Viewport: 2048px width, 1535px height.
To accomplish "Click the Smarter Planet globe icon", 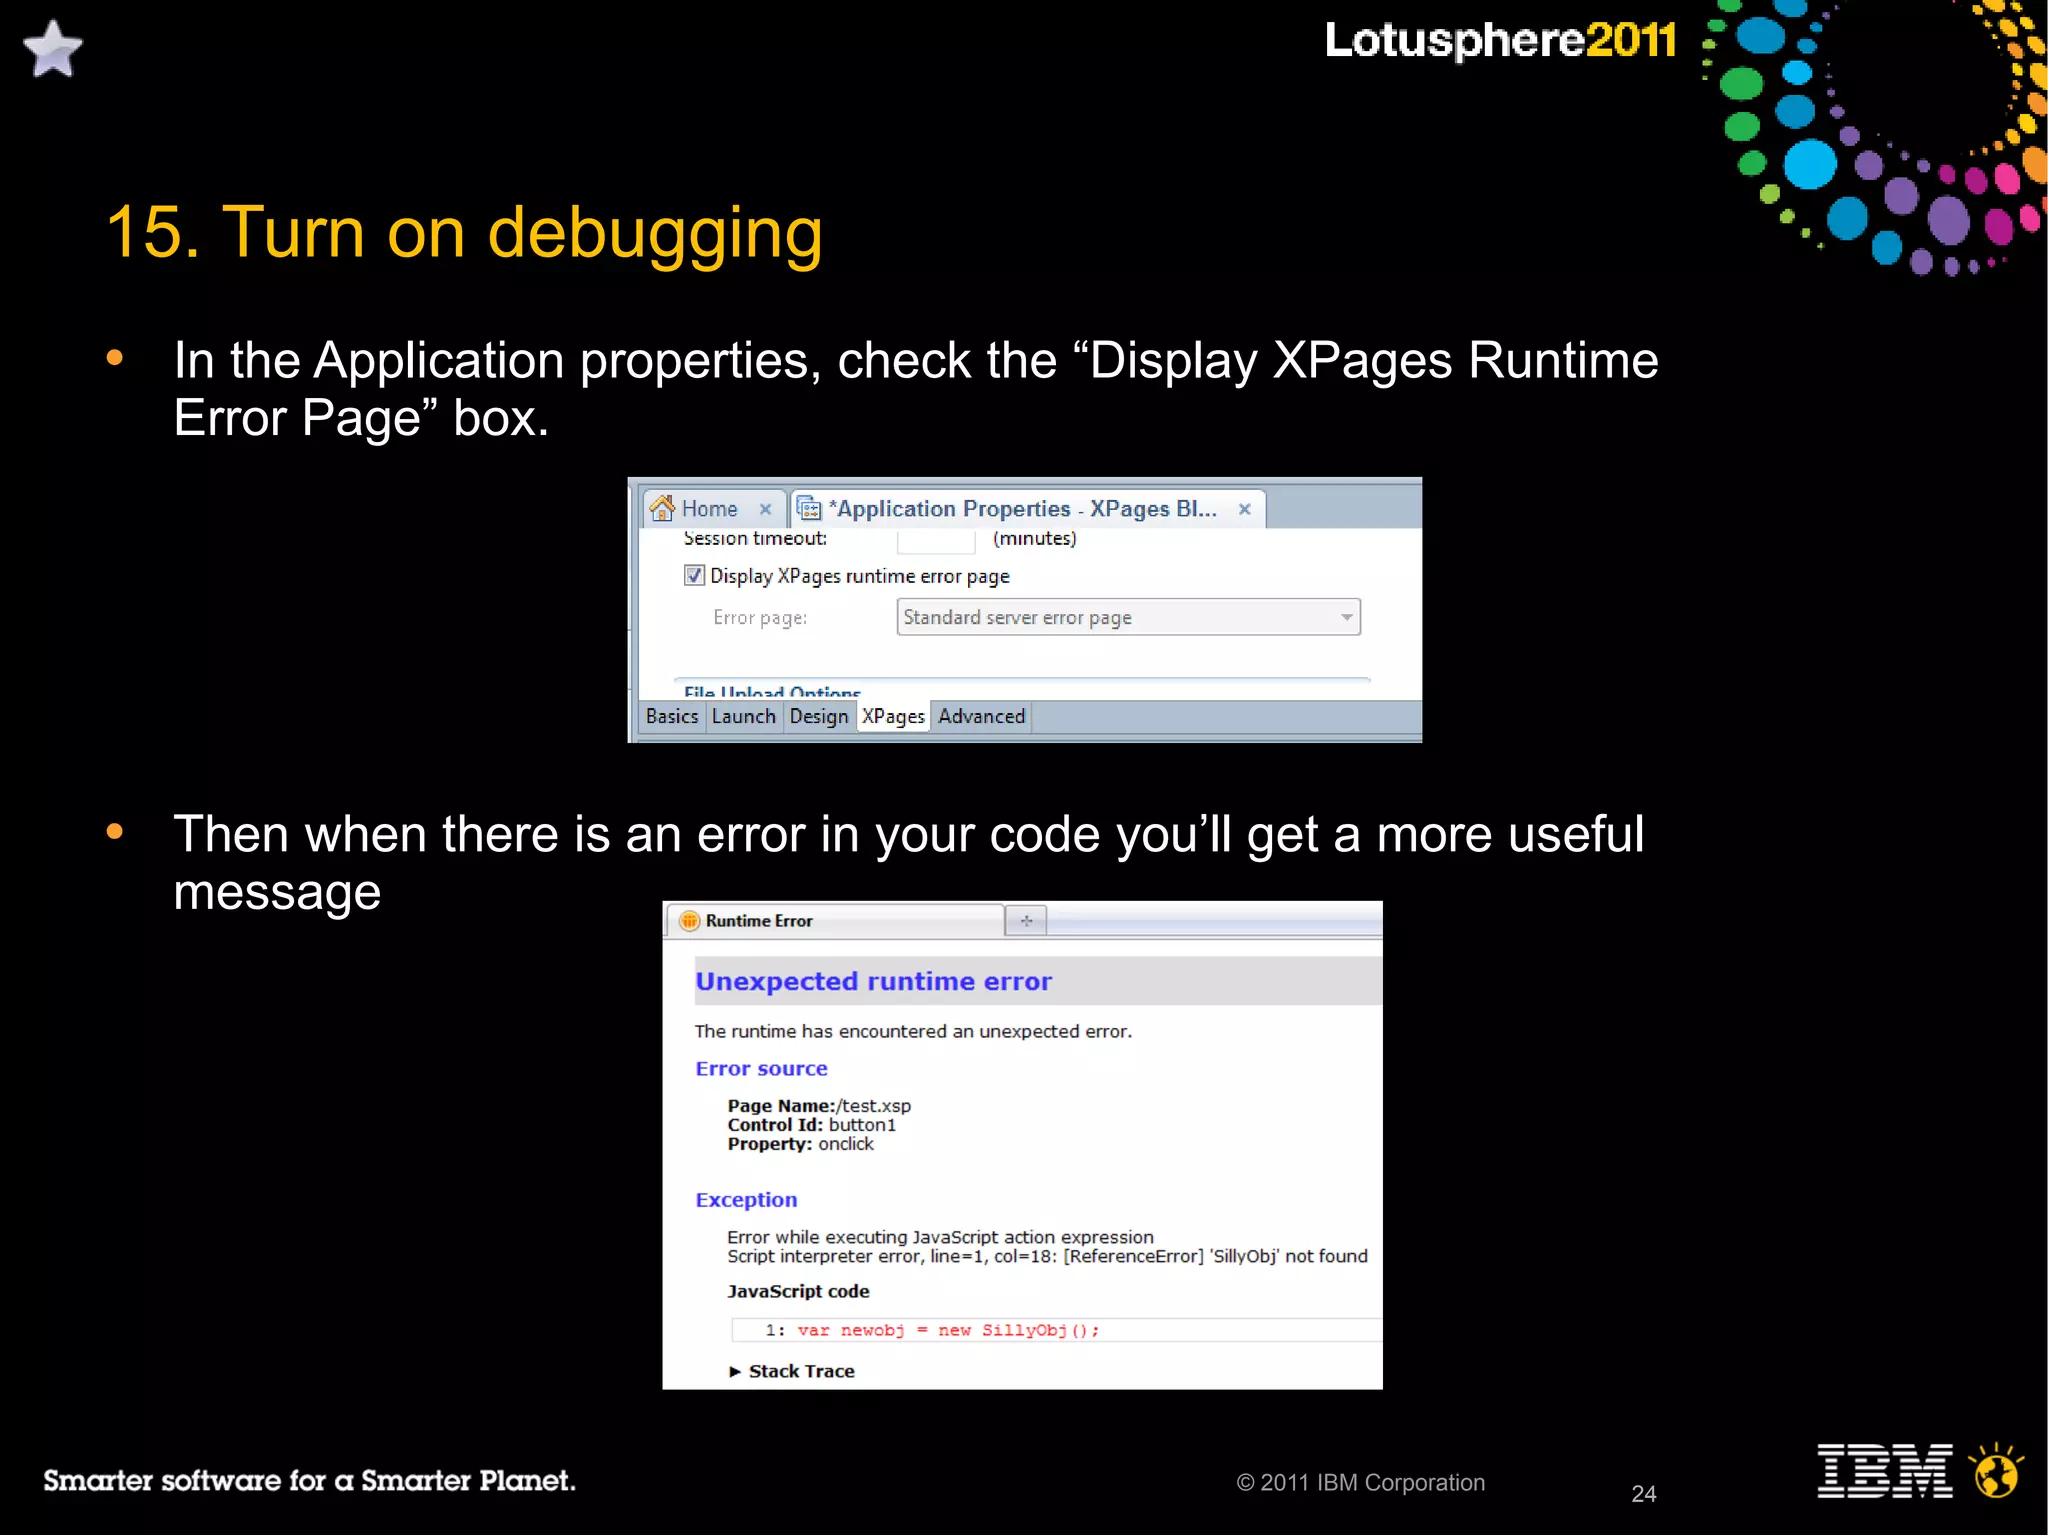I will tap(1996, 1470).
